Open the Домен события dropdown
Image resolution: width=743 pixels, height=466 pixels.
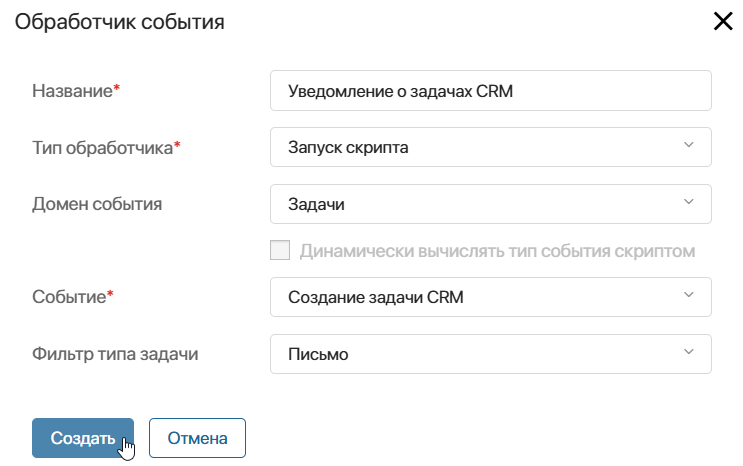pyautogui.click(x=490, y=204)
